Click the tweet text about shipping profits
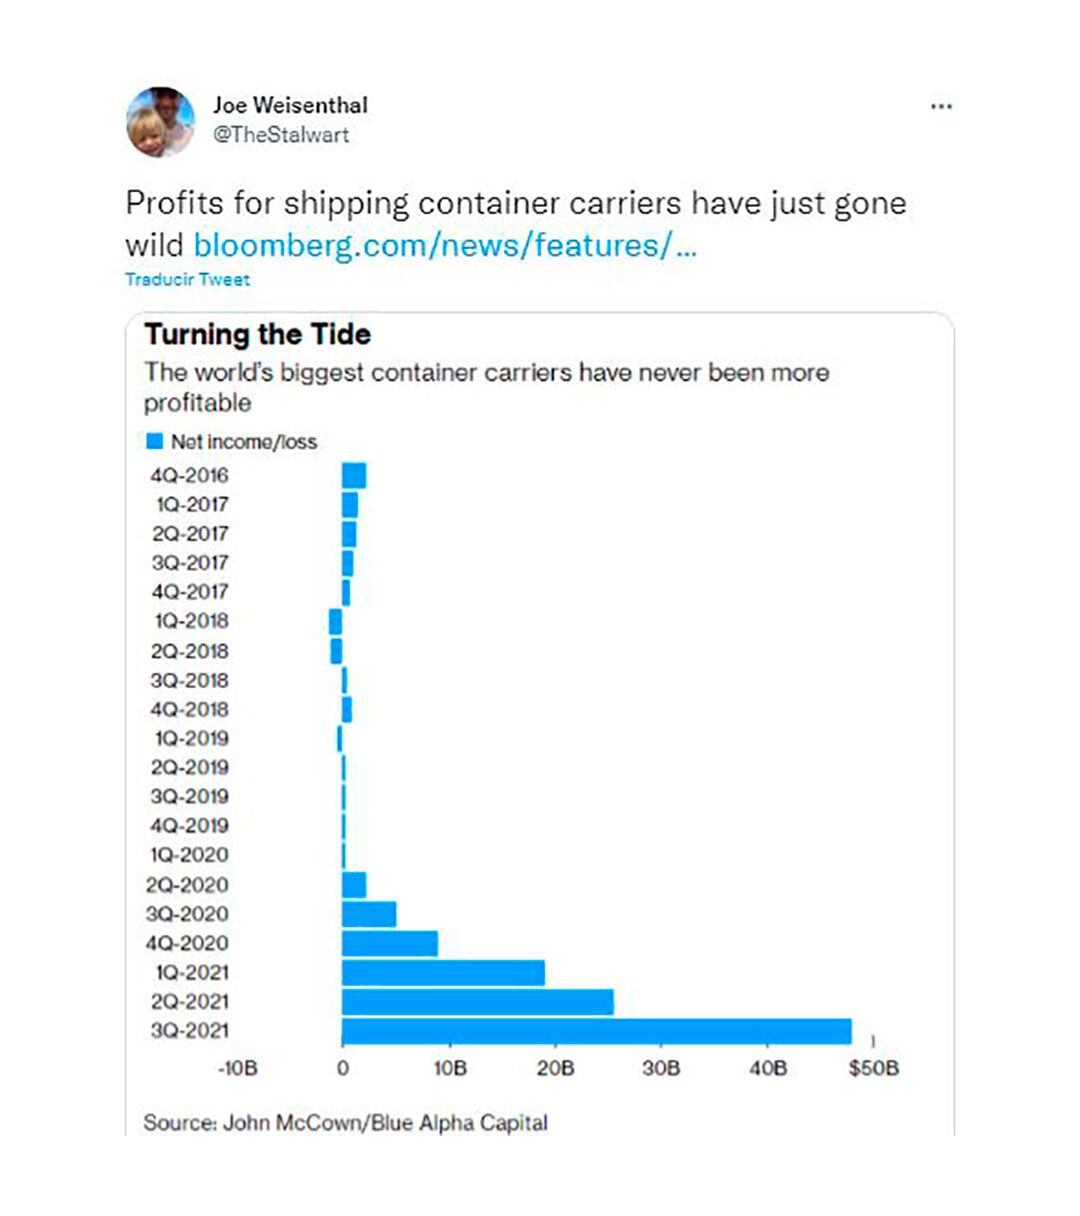Viewport: 1080px width, 1216px height. pos(515,203)
